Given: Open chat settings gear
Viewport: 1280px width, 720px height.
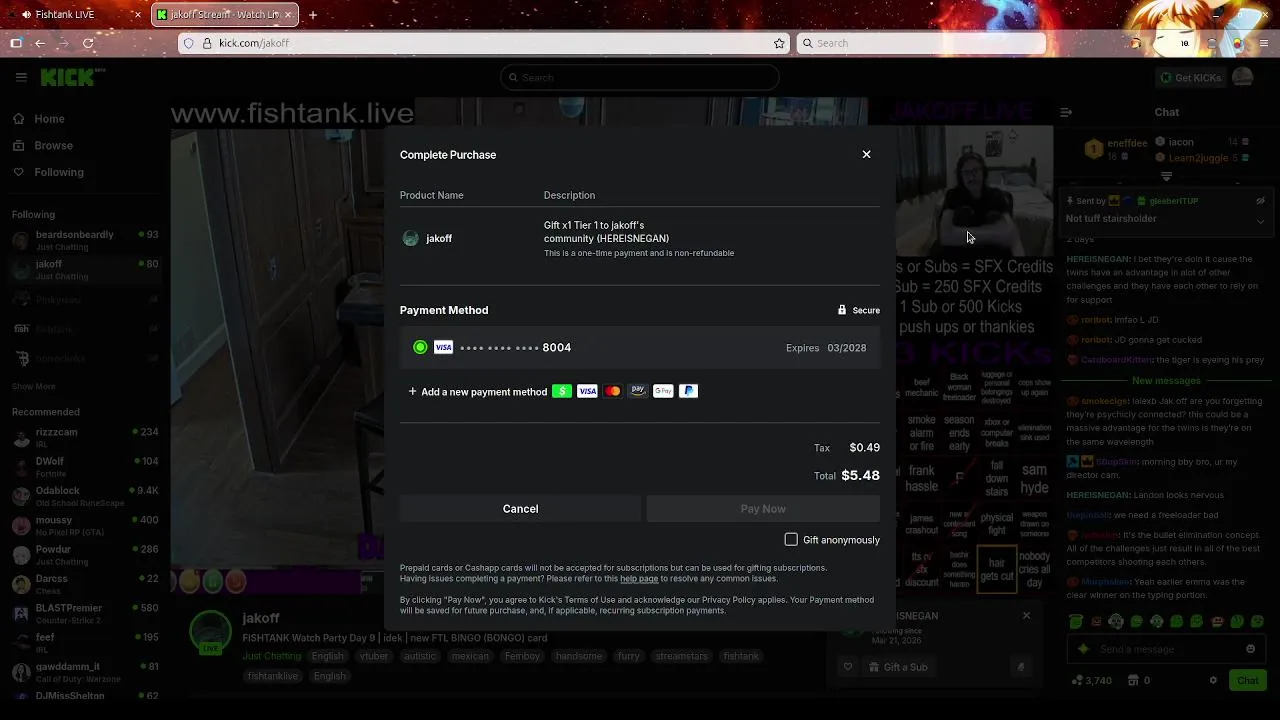Looking at the screenshot, I should (x=1213, y=680).
